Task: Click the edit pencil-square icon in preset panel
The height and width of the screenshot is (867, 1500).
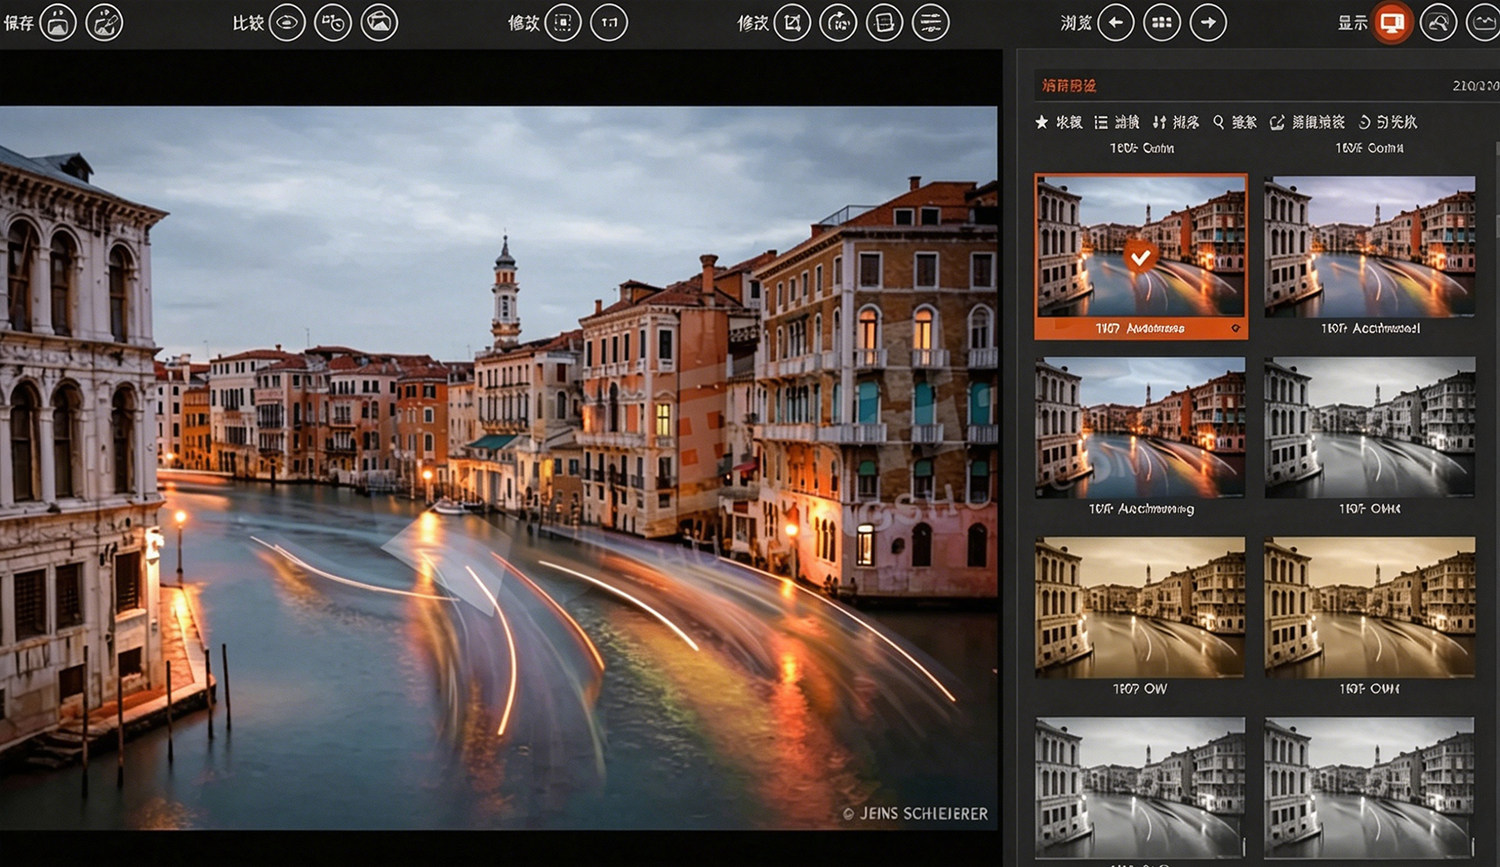Action: 1277,122
